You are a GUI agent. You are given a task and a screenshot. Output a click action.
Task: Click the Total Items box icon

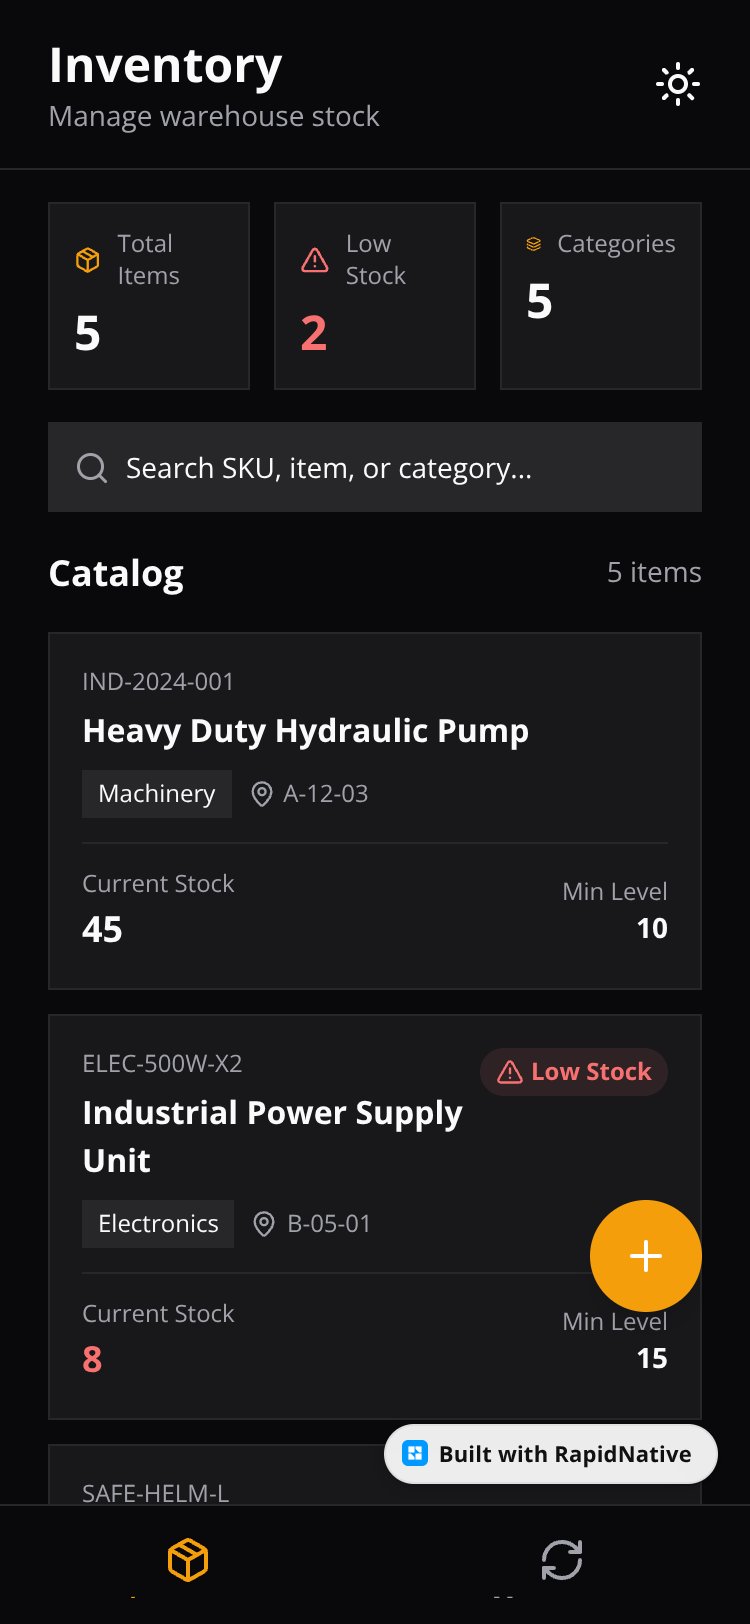point(88,260)
